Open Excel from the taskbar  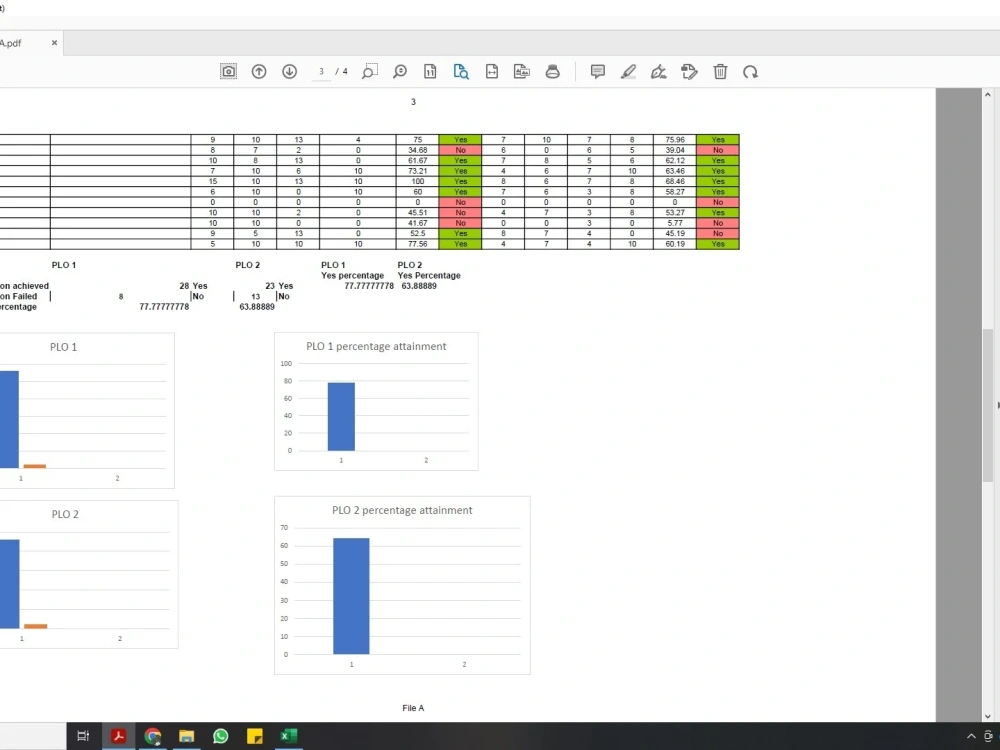(x=288, y=736)
